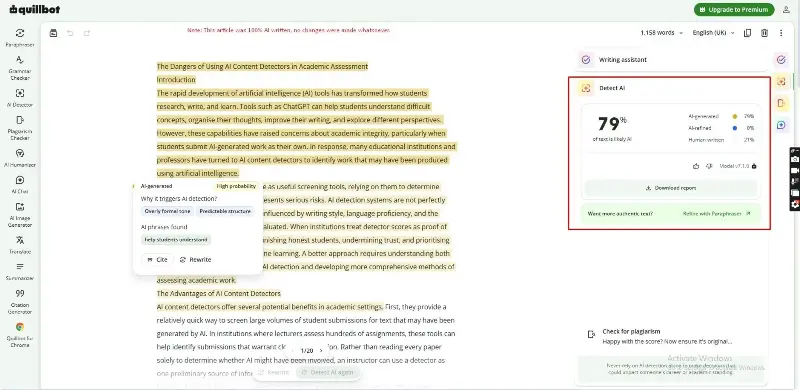Open Detect AI from right rail icon

[x=781, y=82]
